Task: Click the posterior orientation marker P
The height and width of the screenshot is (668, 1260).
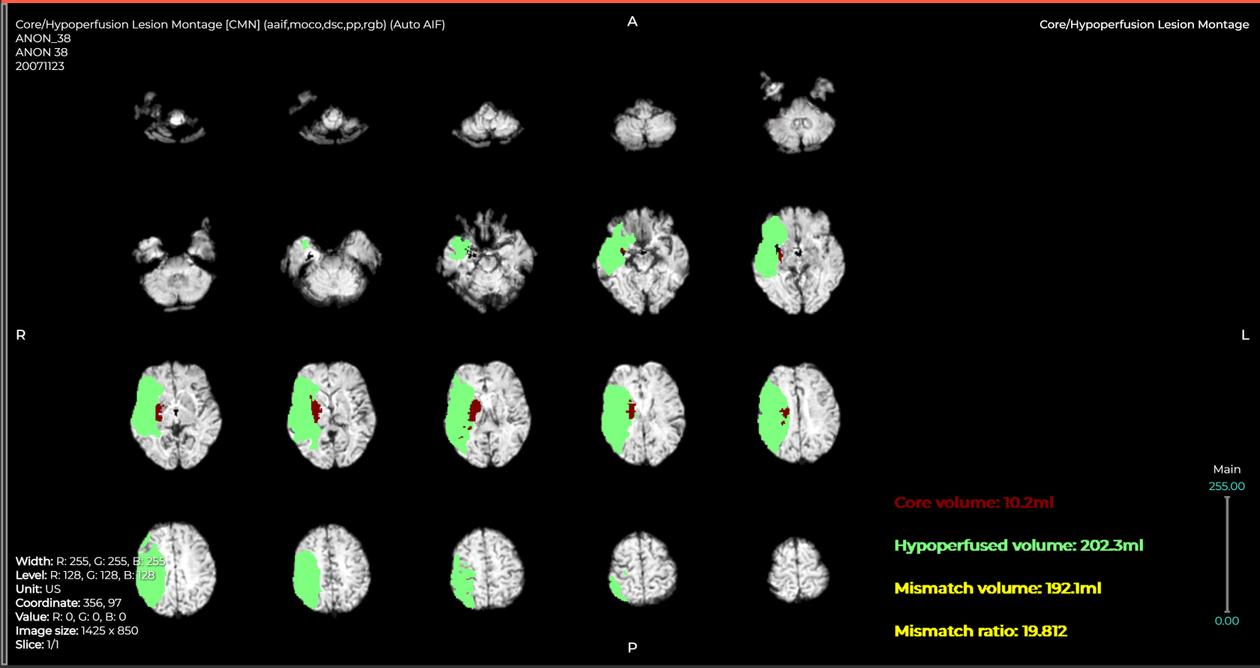Action: point(632,648)
